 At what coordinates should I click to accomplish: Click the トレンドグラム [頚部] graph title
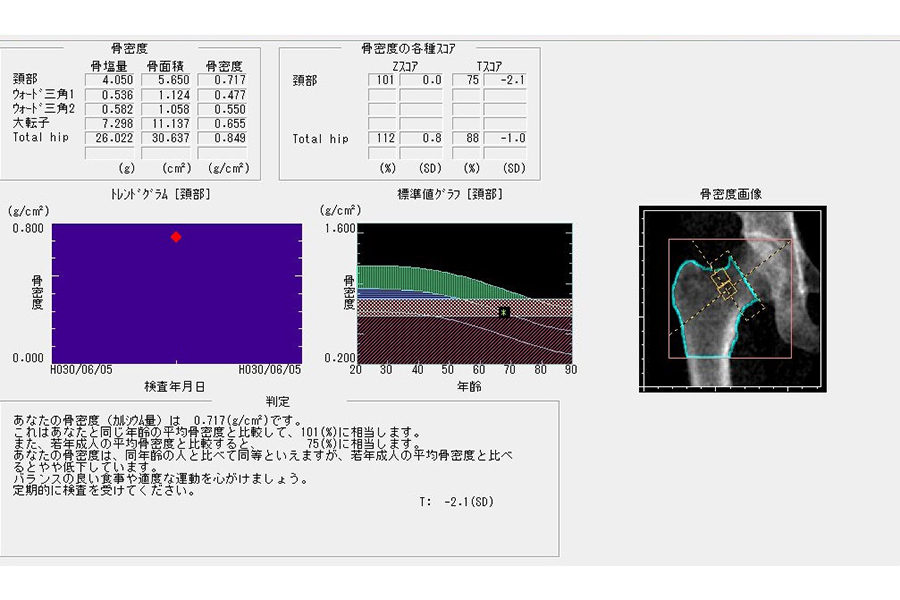point(161,195)
